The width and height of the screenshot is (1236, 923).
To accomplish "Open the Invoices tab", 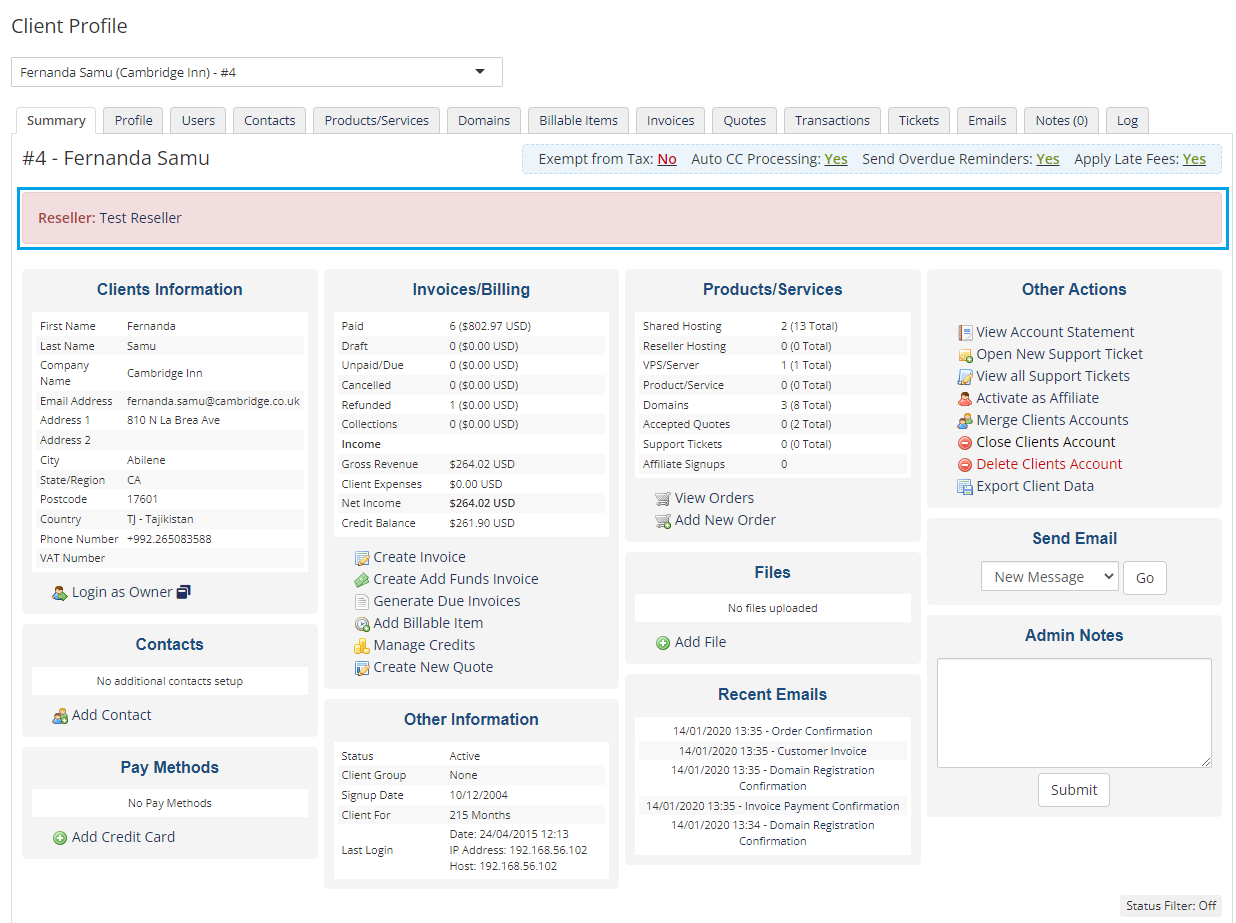I will point(671,120).
